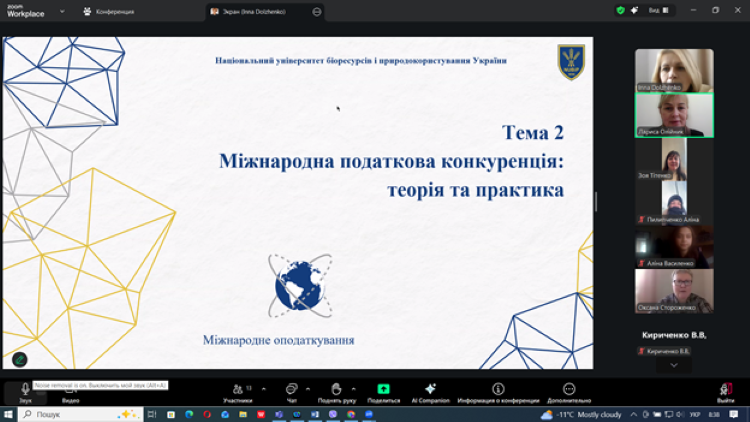The image size is (750, 422).
Task: Expand the arrow next to Поднять руку
Action: tap(353, 389)
